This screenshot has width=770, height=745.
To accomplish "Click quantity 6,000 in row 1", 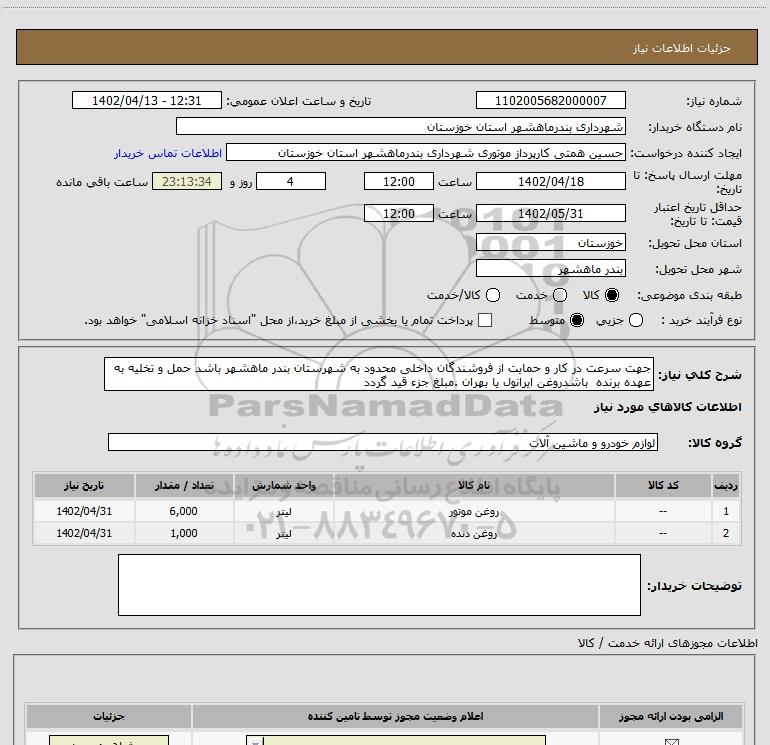I will tap(184, 511).
